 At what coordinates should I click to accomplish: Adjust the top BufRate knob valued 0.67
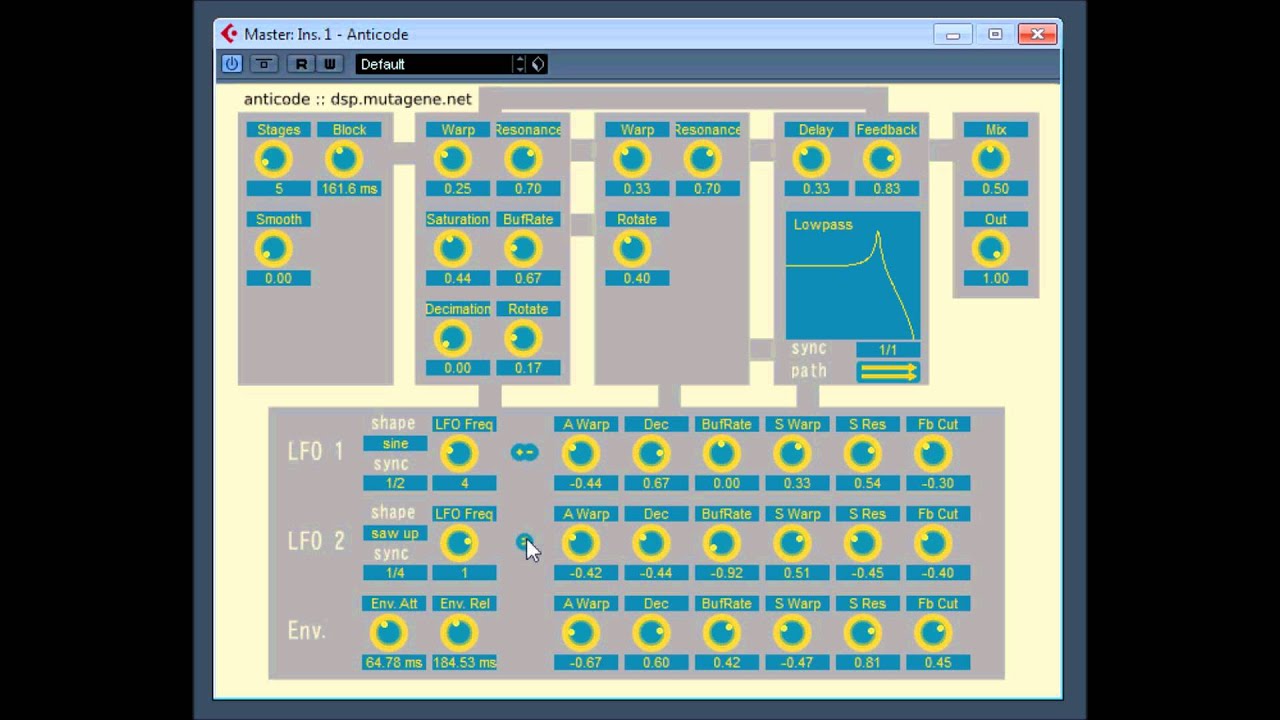click(522, 249)
